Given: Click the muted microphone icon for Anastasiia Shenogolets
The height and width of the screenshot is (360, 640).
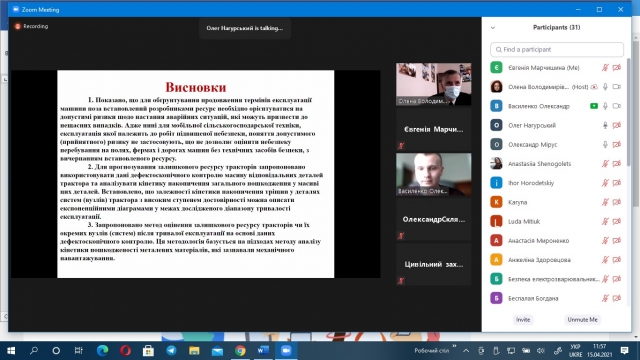Looking at the screenshot, I should [x=605, y=164].
